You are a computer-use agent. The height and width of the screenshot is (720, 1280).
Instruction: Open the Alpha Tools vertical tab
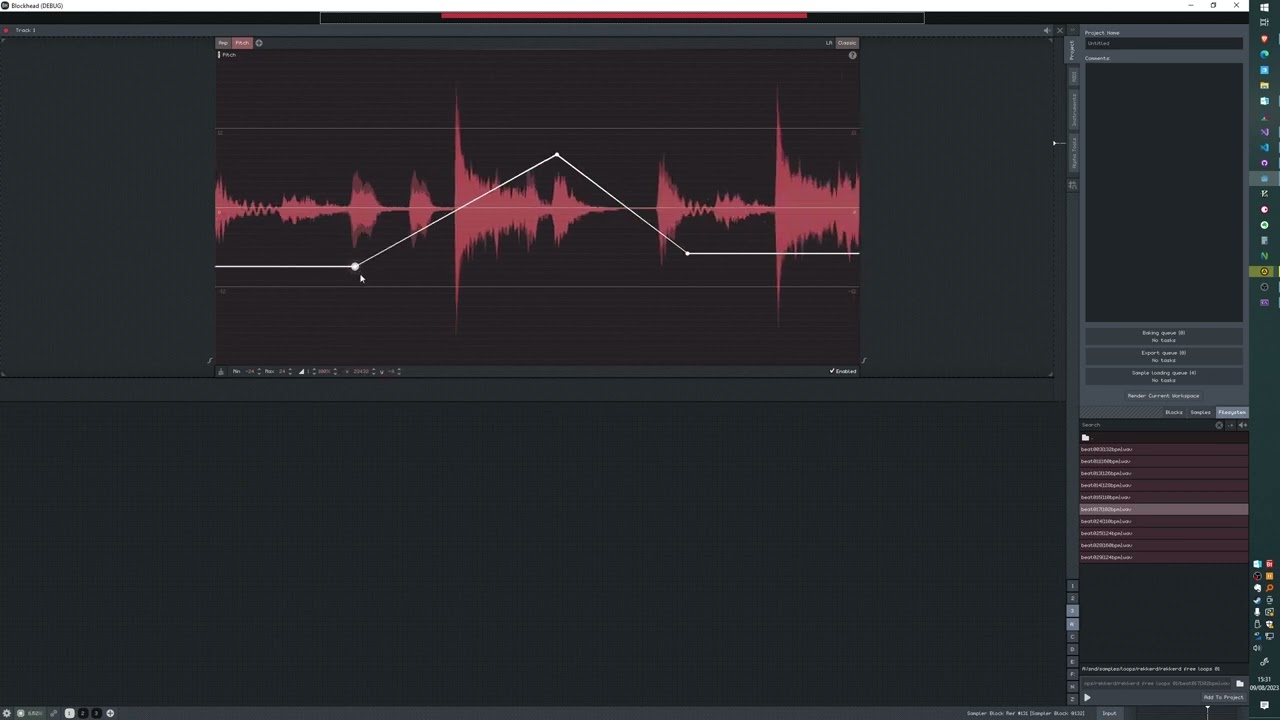point(1073,152)
